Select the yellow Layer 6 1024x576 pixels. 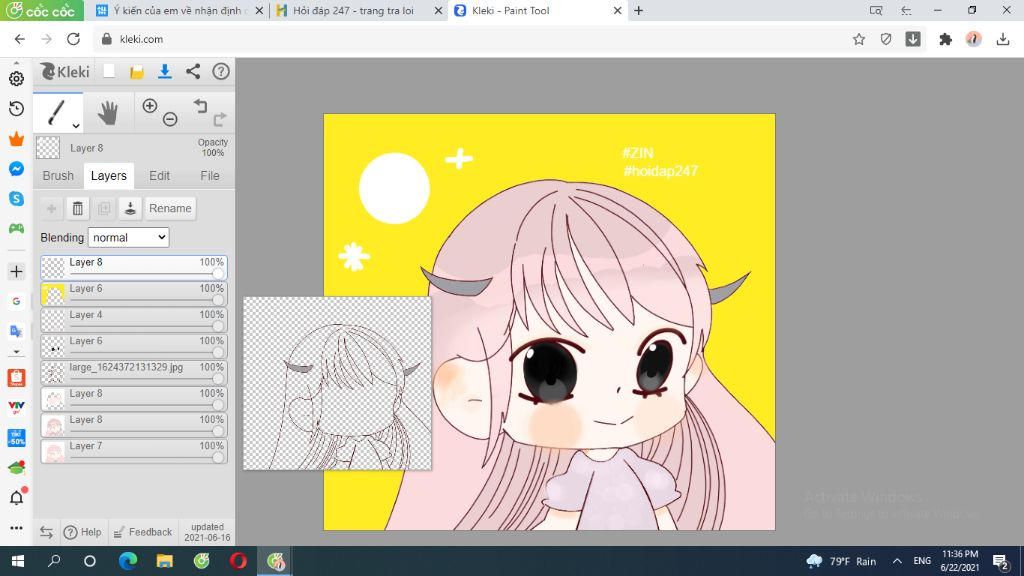point(134,293)
